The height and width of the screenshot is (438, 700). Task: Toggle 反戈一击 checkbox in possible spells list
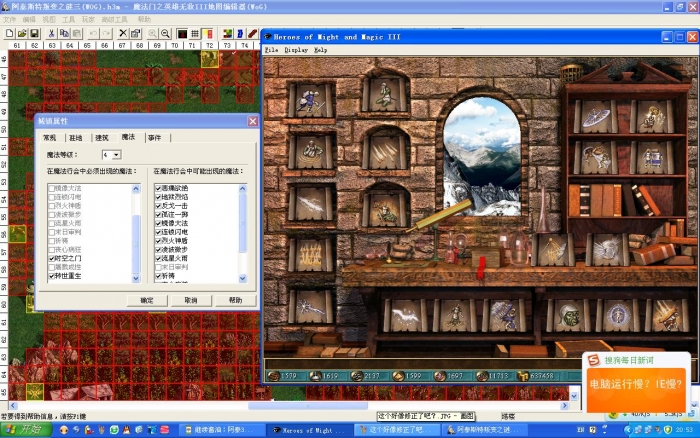[x=158, y=206]
